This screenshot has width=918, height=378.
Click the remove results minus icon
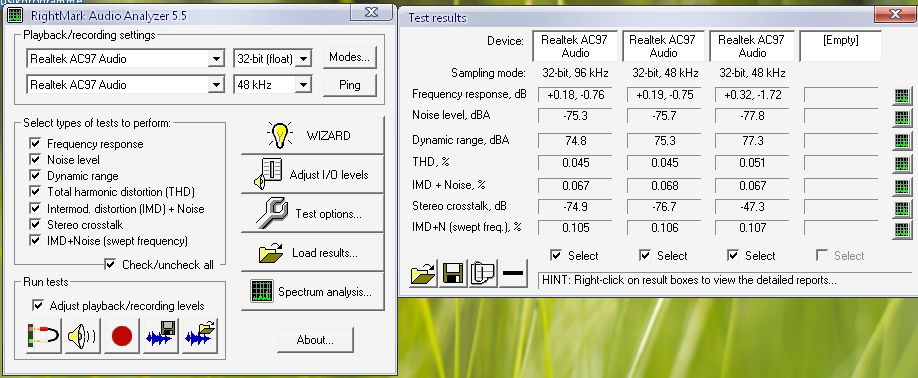tap(513, 273)
